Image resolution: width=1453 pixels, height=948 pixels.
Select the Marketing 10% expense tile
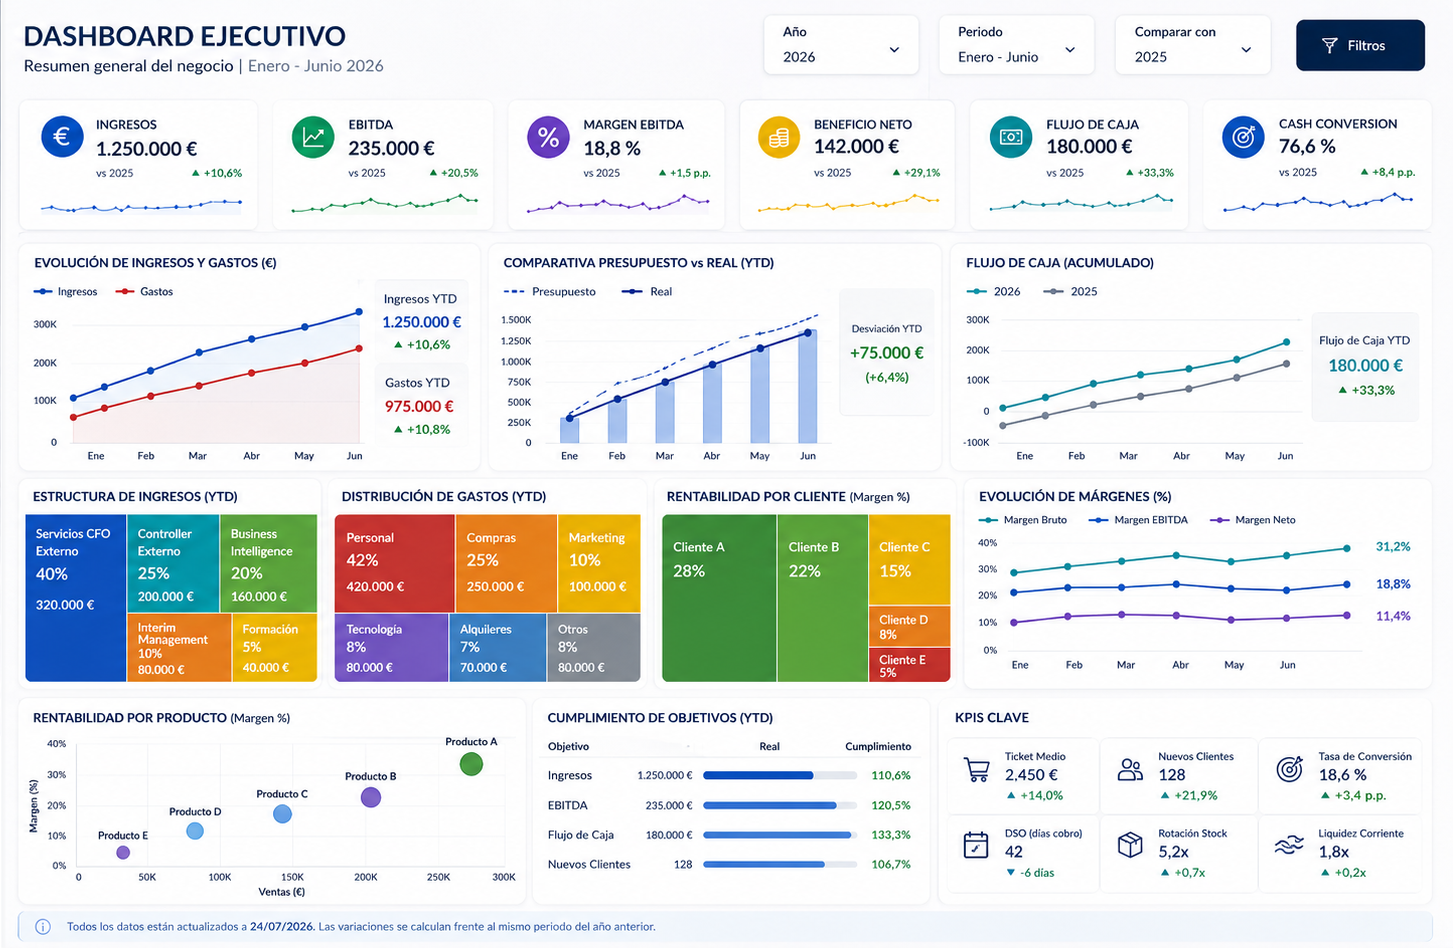coord(598,563)
